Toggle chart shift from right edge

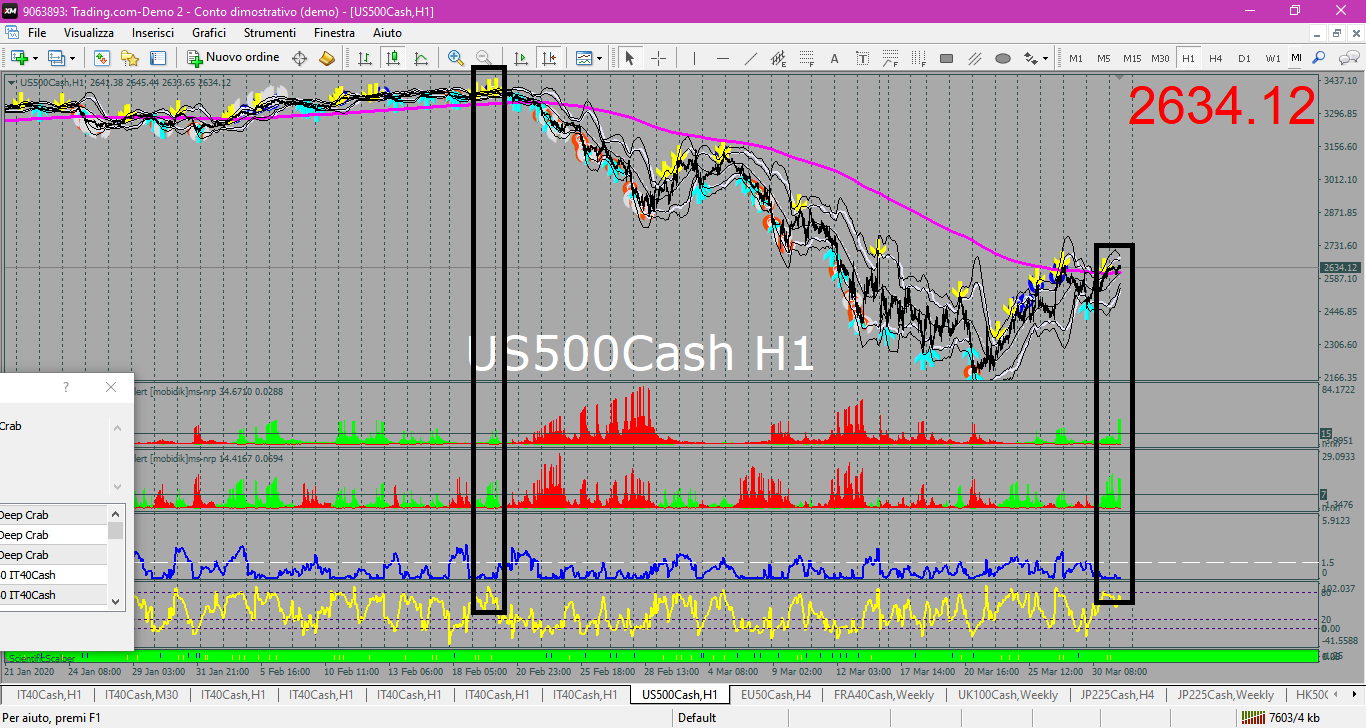pos(549,58)
